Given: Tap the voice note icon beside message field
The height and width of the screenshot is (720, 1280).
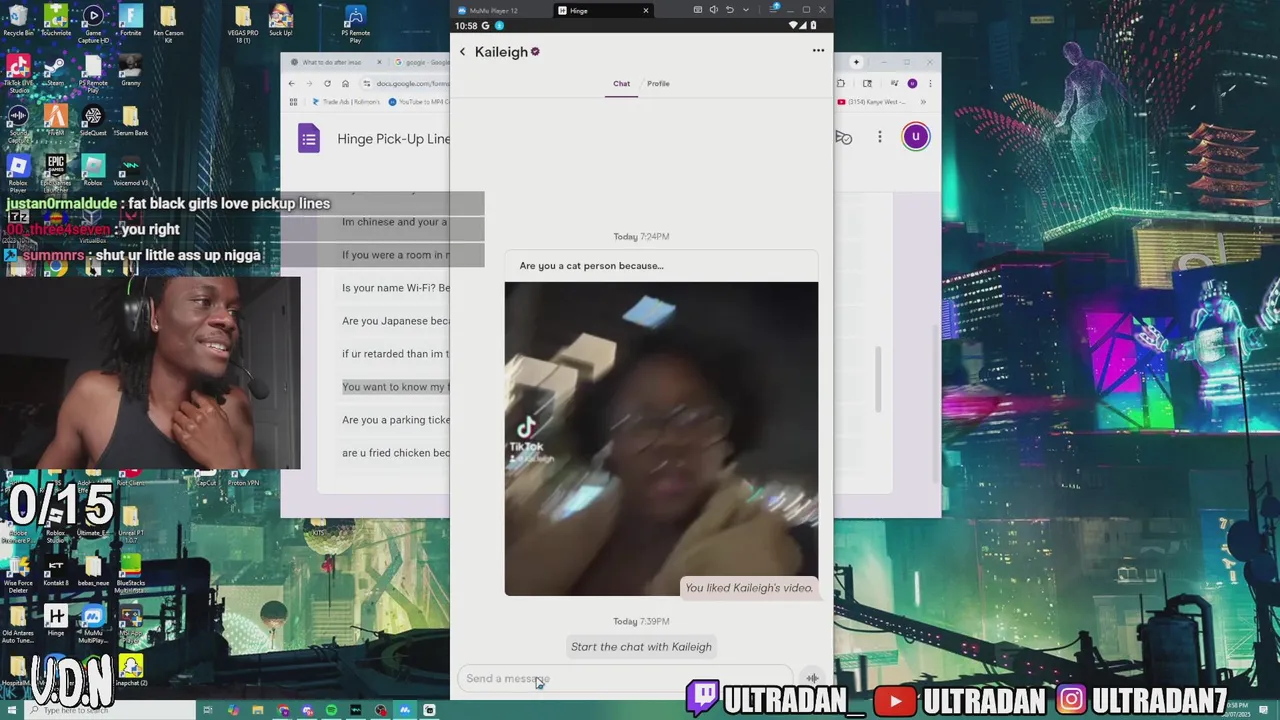Looking at the screenshot, I should pyautogui.click(x=812, y=678).
